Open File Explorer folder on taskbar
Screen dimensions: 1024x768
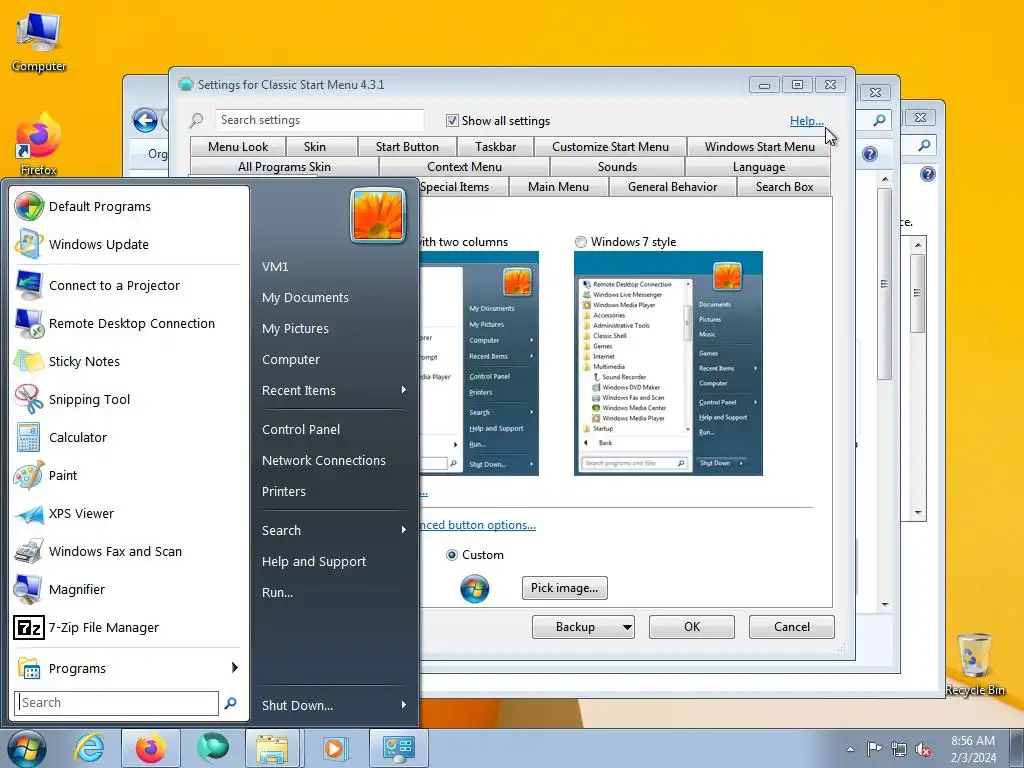tap(272, 748)
